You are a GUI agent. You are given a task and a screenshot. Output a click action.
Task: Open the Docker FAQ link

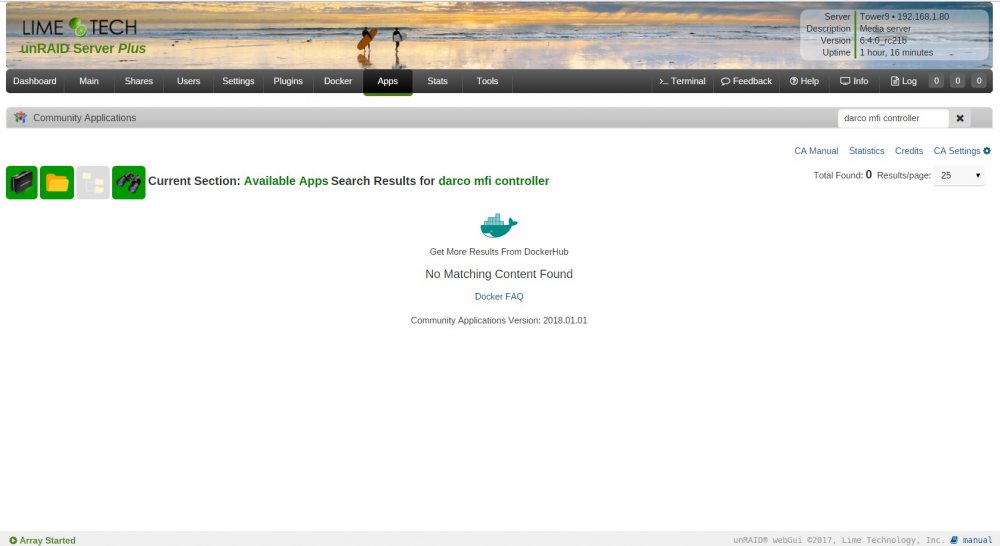[499, 296]
